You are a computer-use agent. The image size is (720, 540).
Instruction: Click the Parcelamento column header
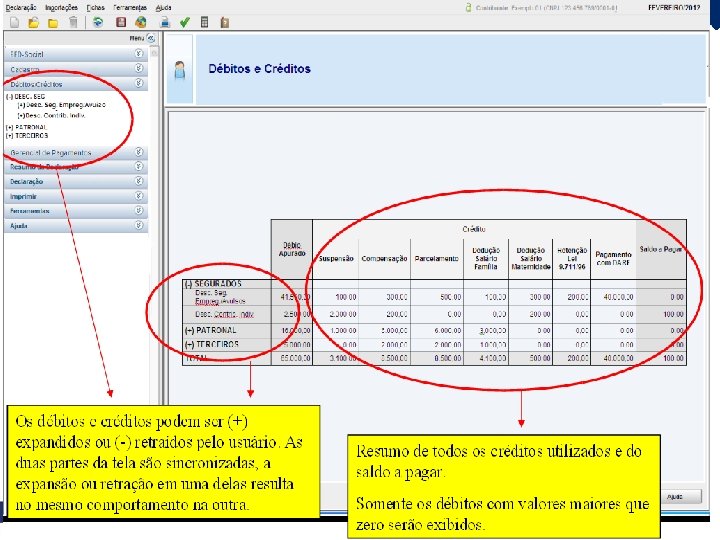(437, 259)
